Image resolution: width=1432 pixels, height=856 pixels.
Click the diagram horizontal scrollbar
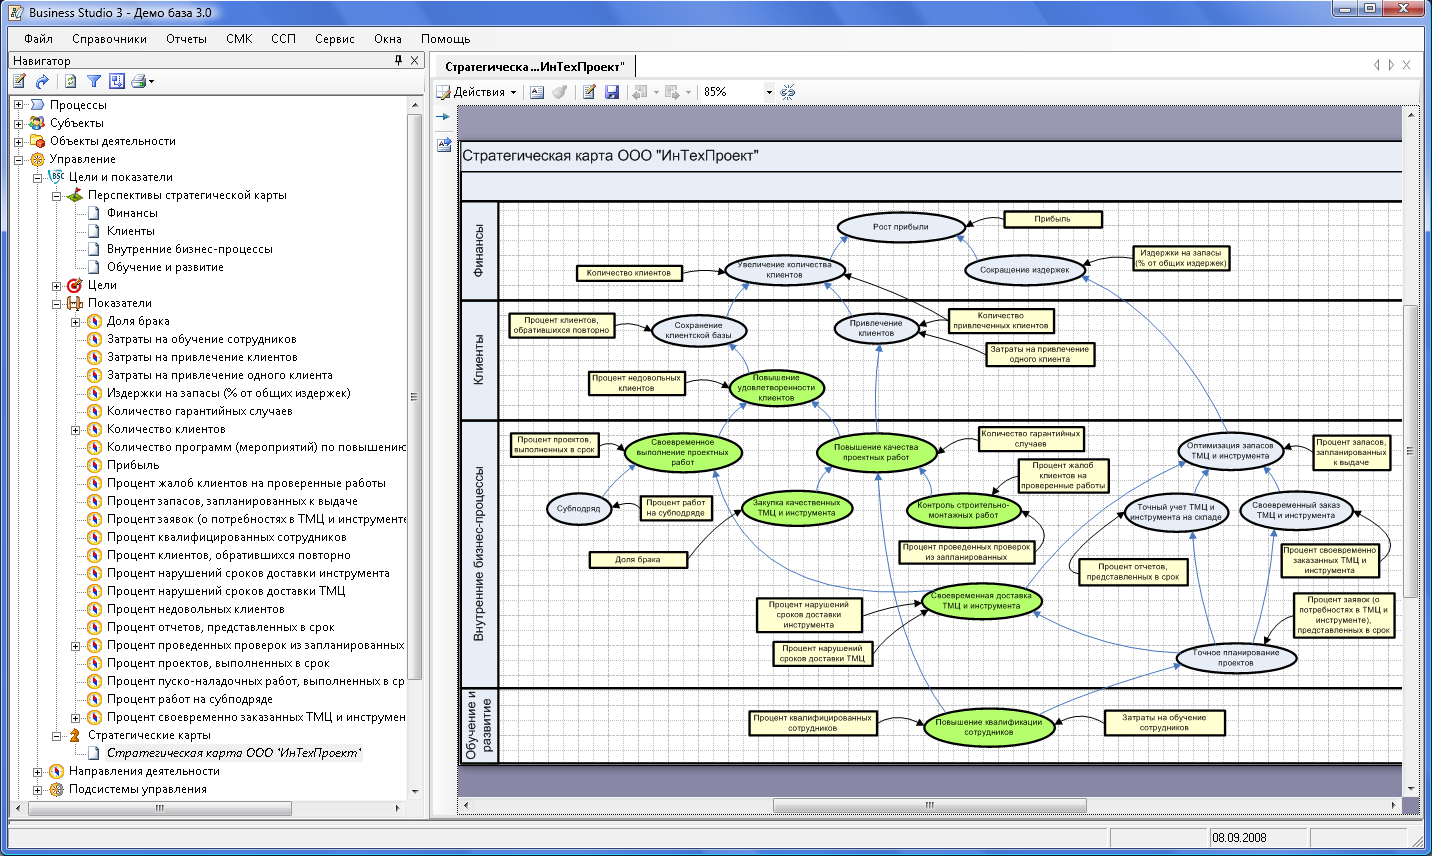pos(930,805)
